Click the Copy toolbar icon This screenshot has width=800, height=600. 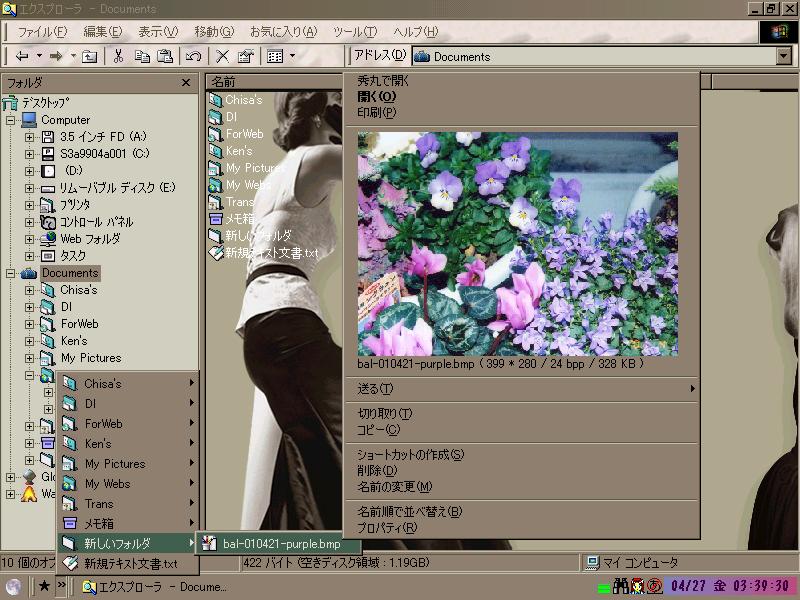click(142, 56)
